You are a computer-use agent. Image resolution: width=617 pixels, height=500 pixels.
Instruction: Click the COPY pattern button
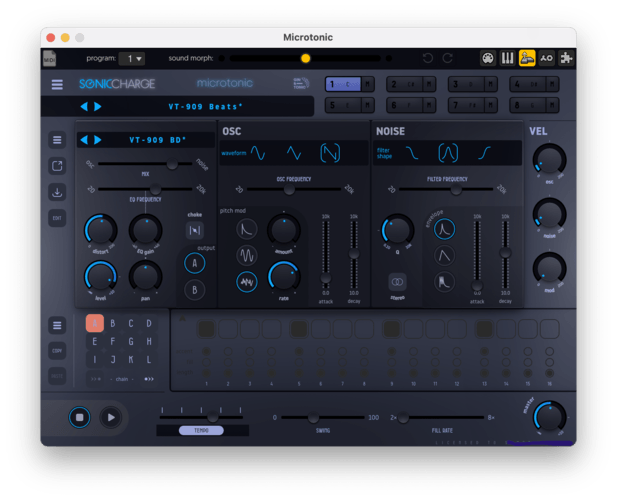[57, 351]
